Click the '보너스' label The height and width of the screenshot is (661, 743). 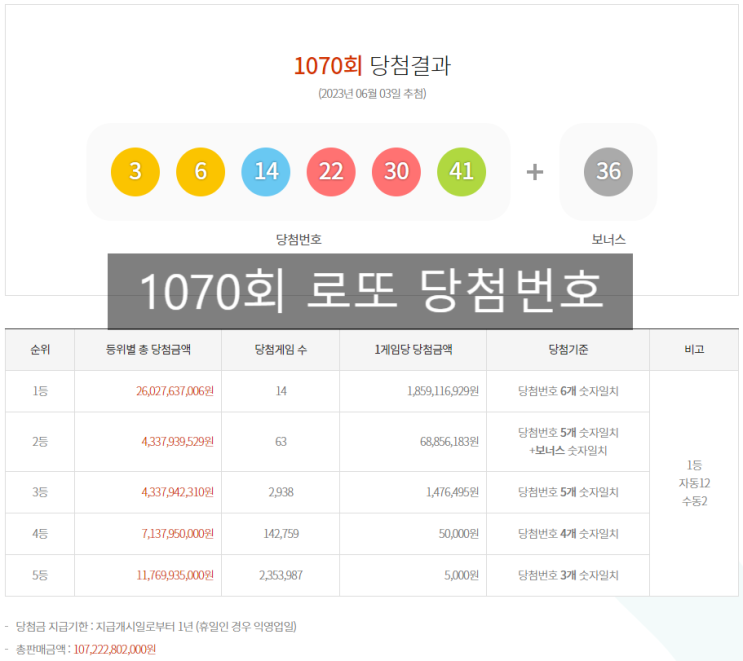(608, 239)
